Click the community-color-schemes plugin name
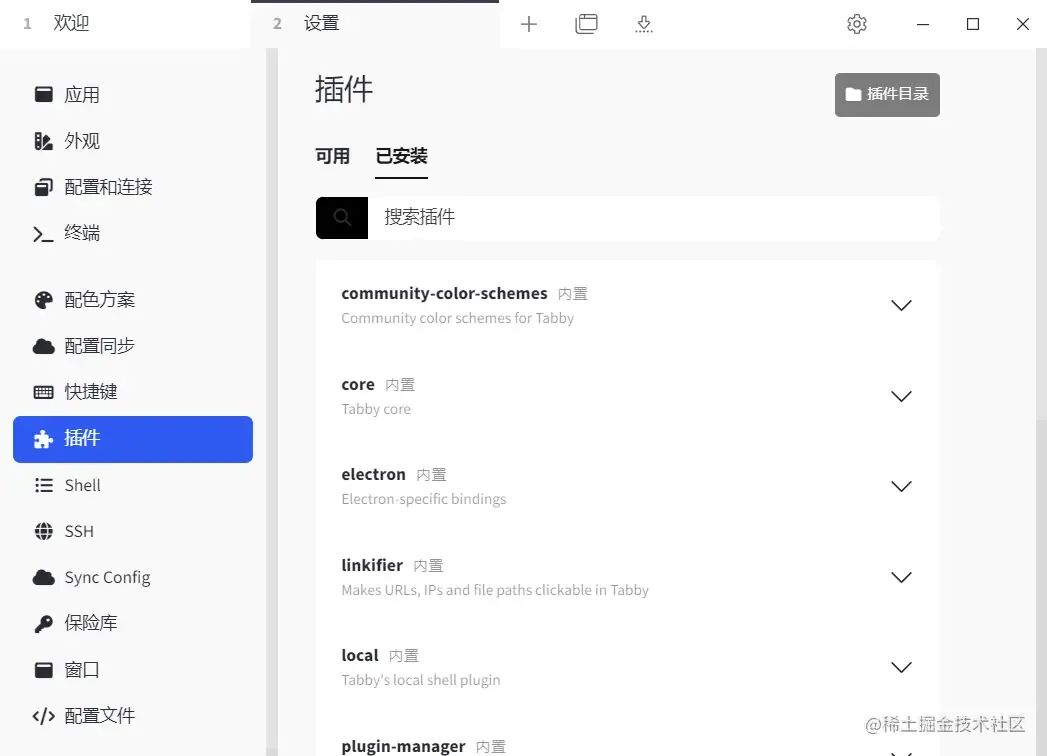This screenshot has width=1047, height=756. click(444, 293)
